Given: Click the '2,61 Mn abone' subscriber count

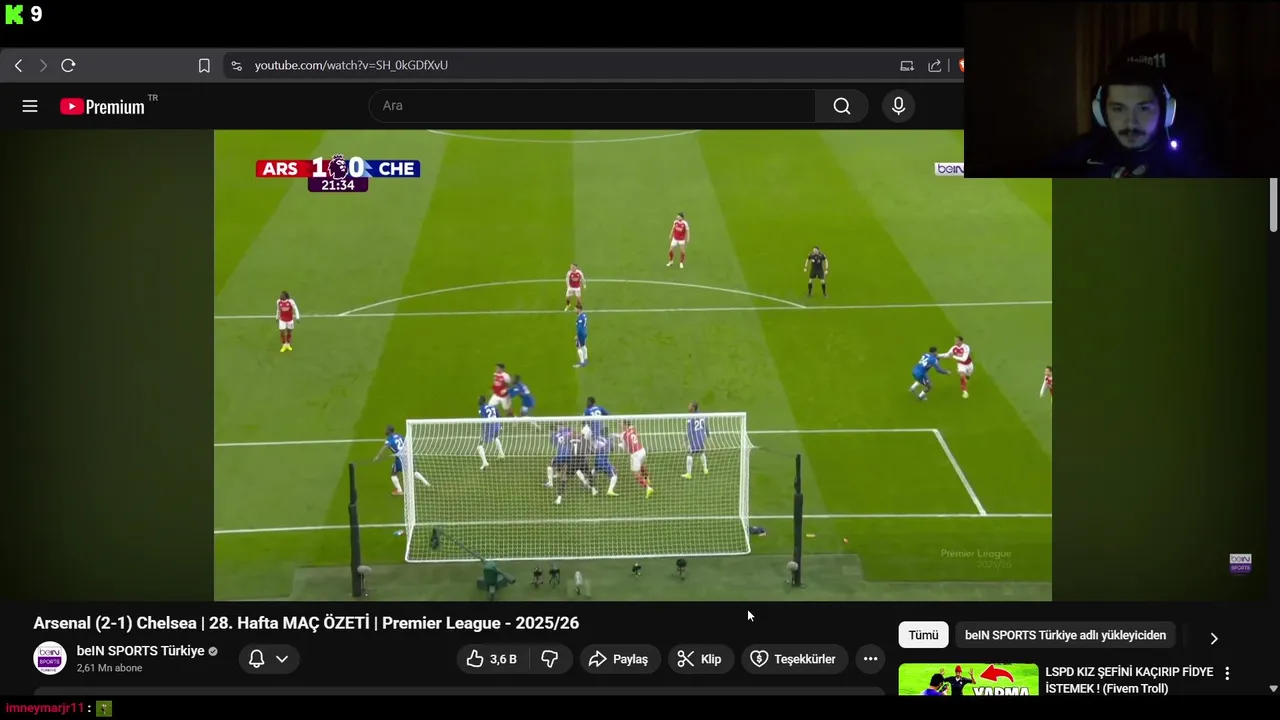Looking at the screenshot, I should point(109,668).
